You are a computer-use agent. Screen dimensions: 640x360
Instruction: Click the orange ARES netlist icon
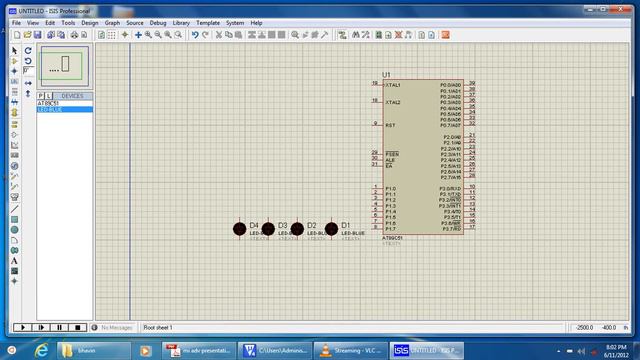[x=445, y=35]
